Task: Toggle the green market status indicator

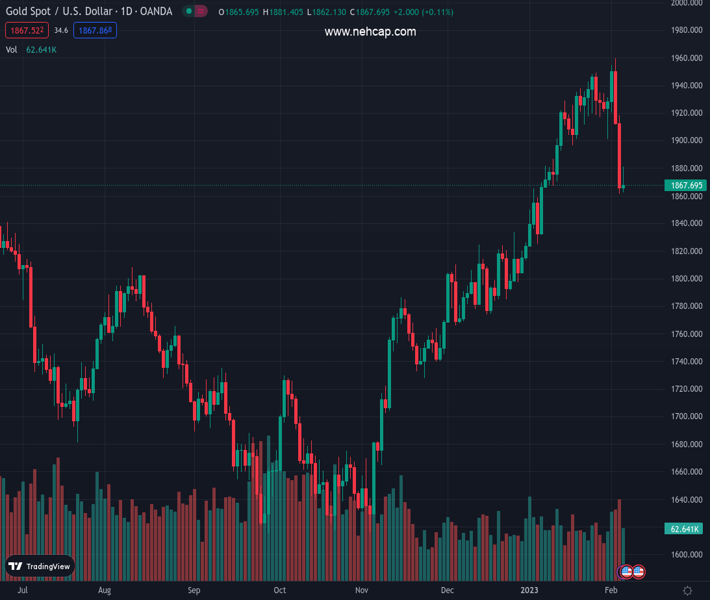Action: pos(188,11)
